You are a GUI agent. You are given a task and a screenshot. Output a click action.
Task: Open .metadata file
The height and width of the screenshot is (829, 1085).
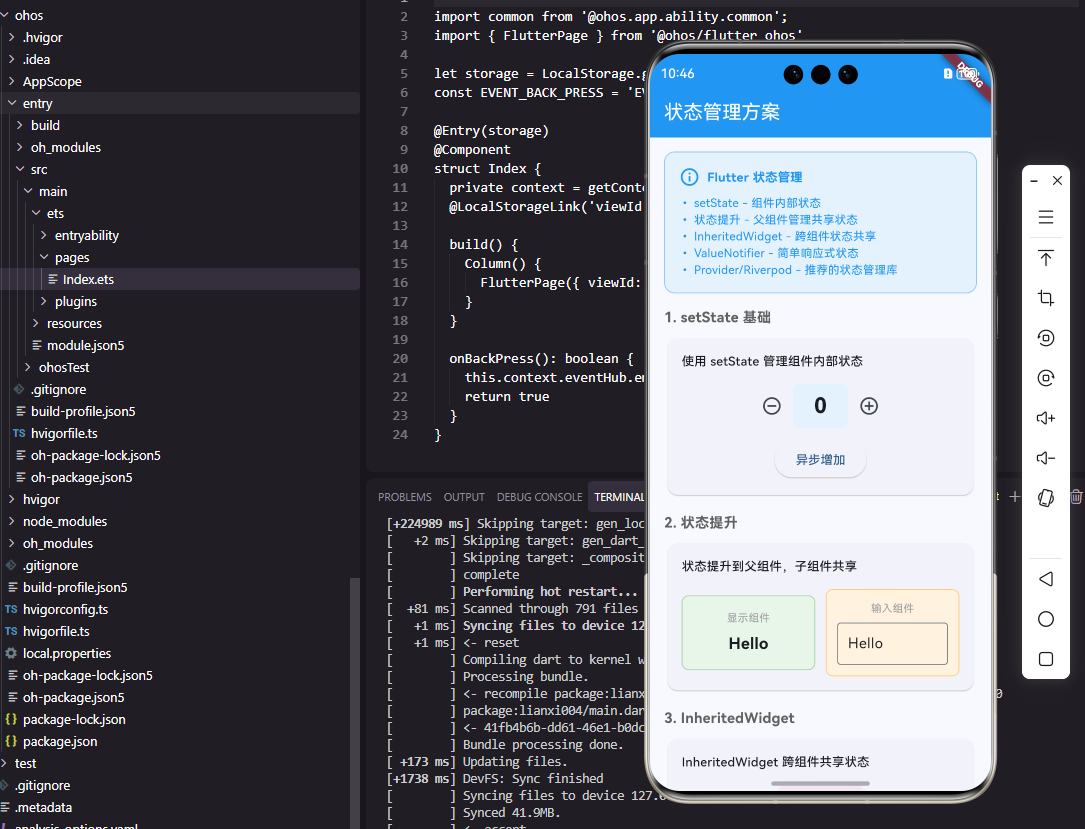tap(43, 808)
